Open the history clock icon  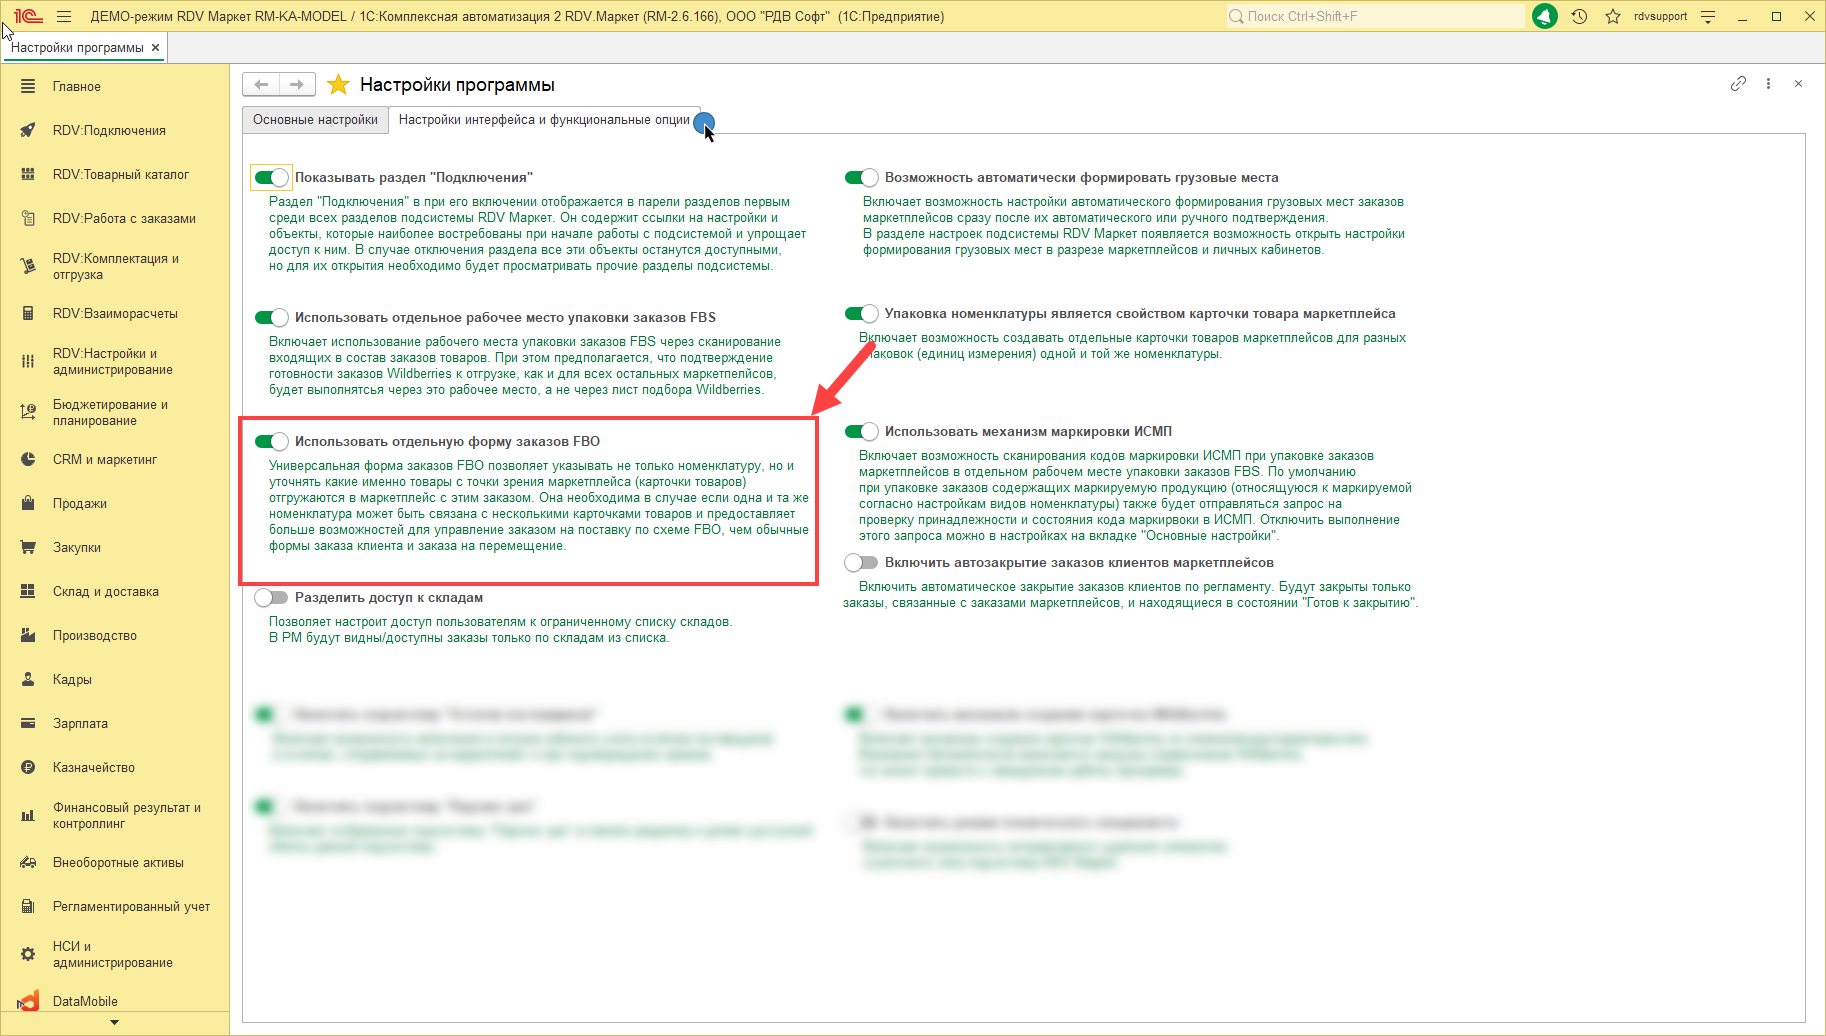click(x=1580, y=16)
